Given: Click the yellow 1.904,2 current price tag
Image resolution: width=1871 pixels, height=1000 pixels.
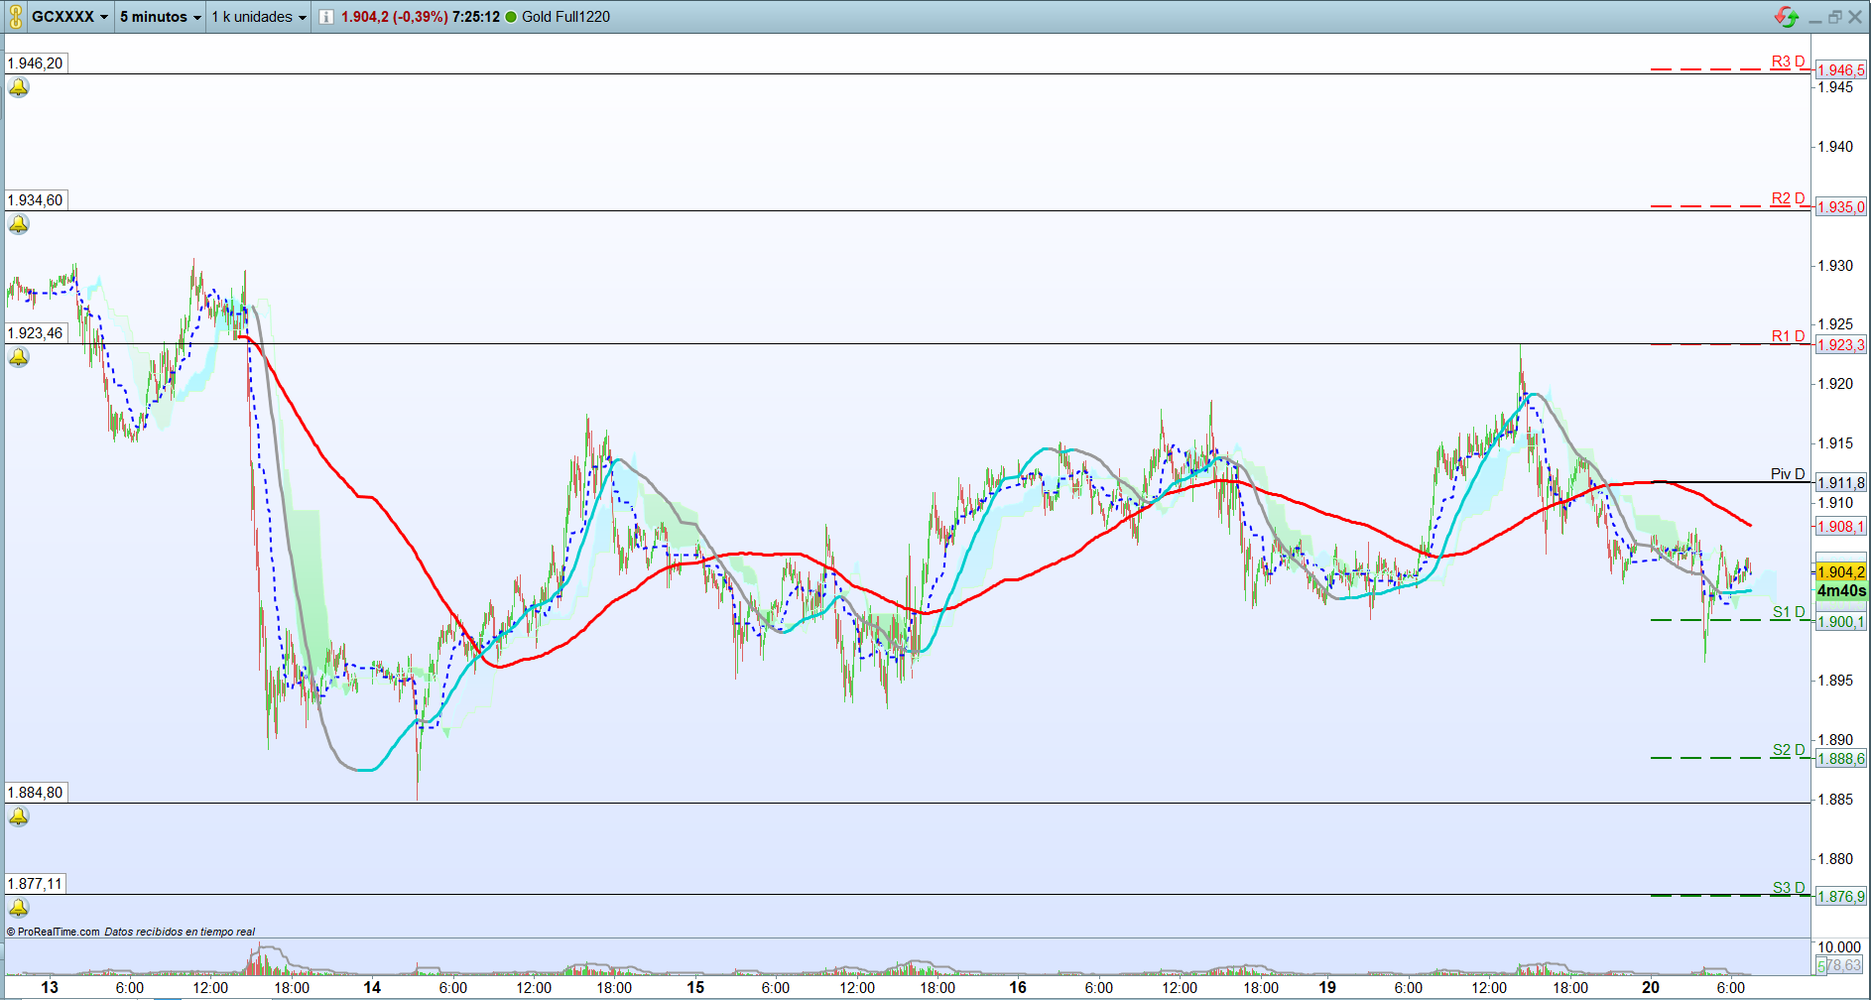Looking at the screenshot, I should (x=1840, y=572).
